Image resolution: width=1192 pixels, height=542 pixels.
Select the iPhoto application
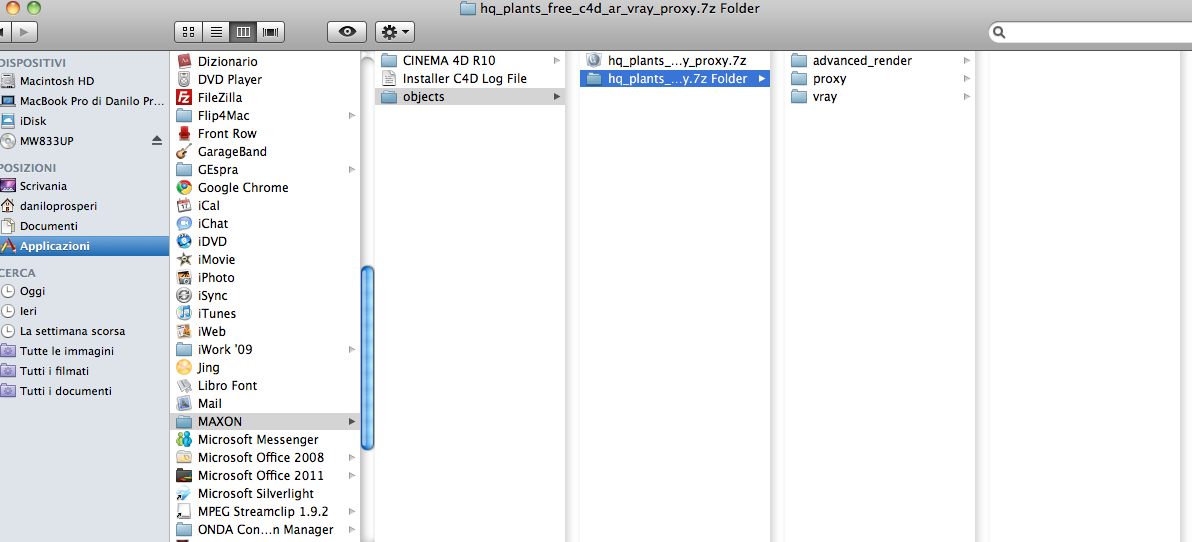[216, 277]
